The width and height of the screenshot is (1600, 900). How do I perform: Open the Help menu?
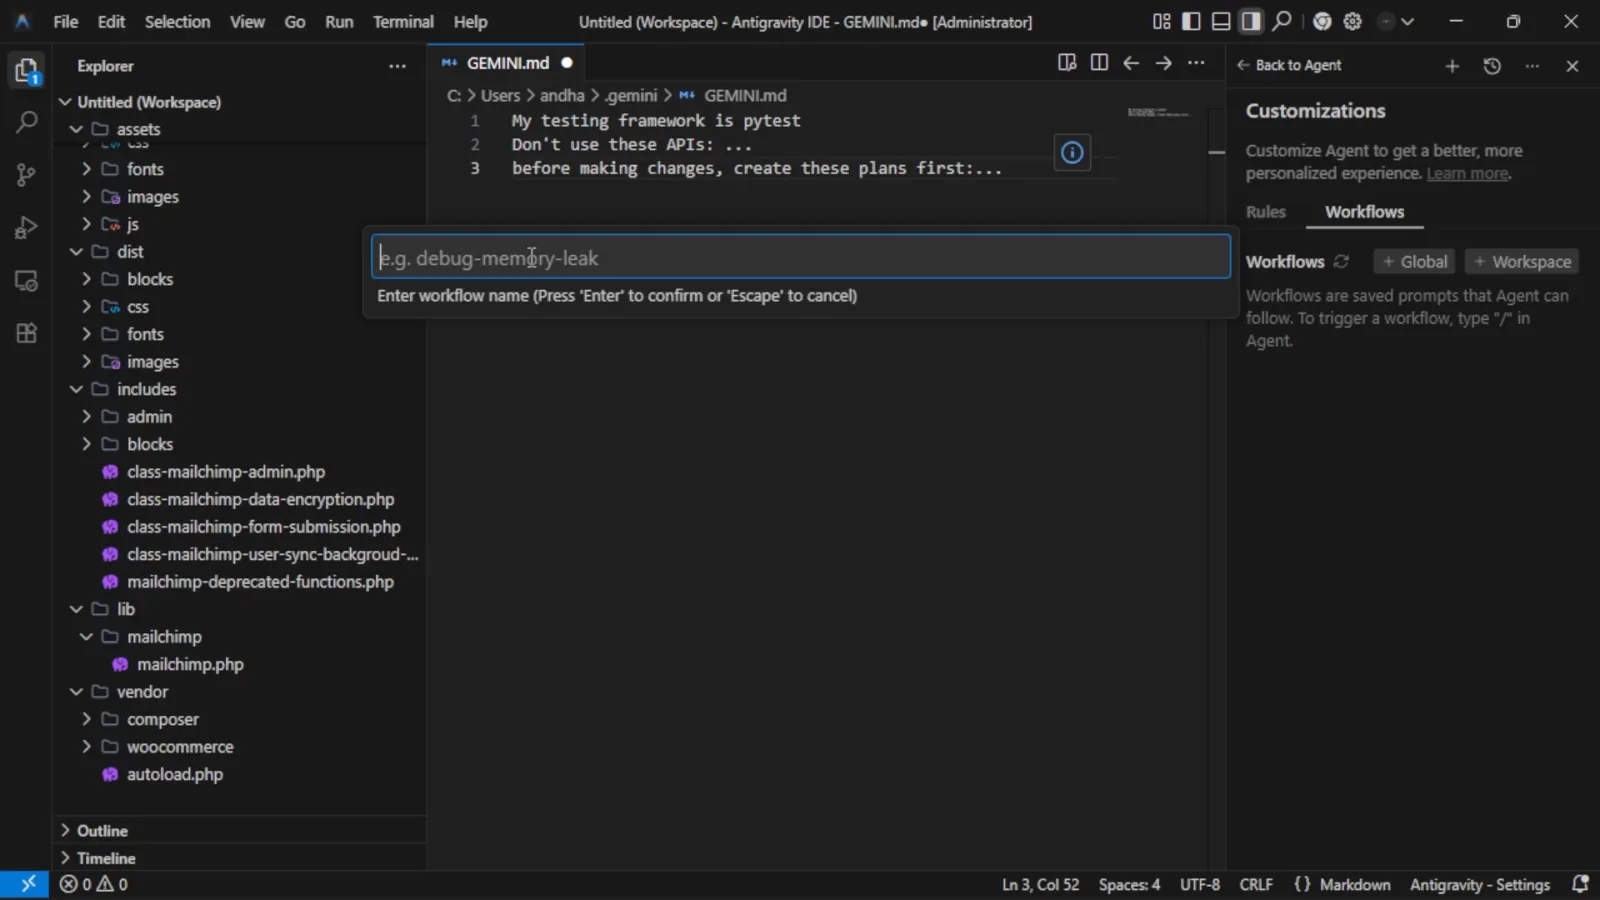point(470,21)
